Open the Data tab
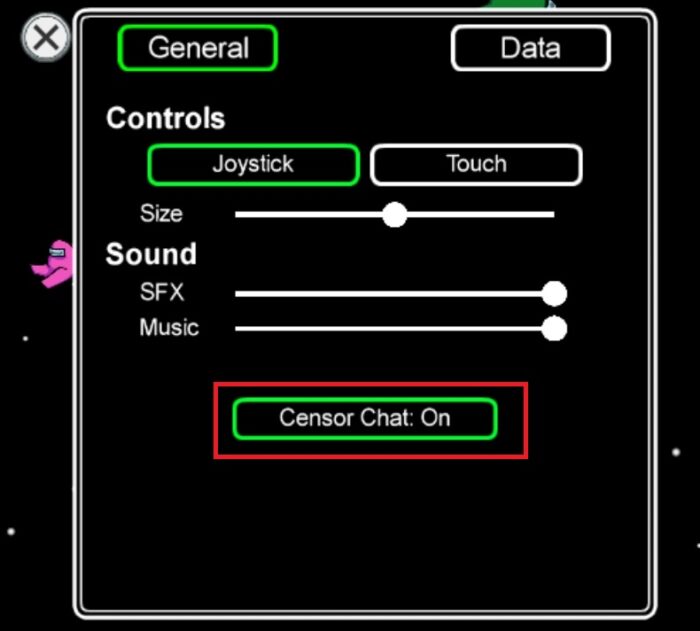Image resolution: width=700 pixels, height=631 pixels. pos(531,48)
